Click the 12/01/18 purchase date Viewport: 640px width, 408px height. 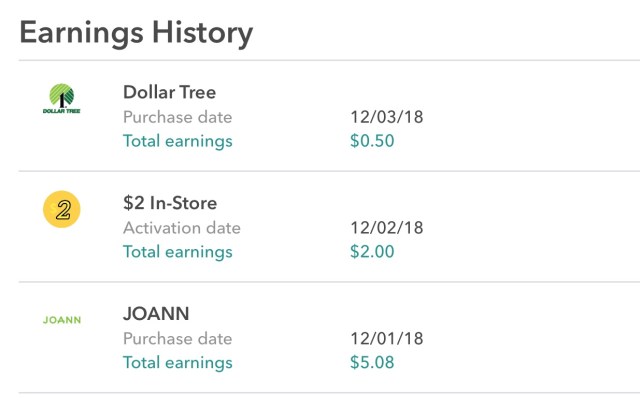click(387, 339)
